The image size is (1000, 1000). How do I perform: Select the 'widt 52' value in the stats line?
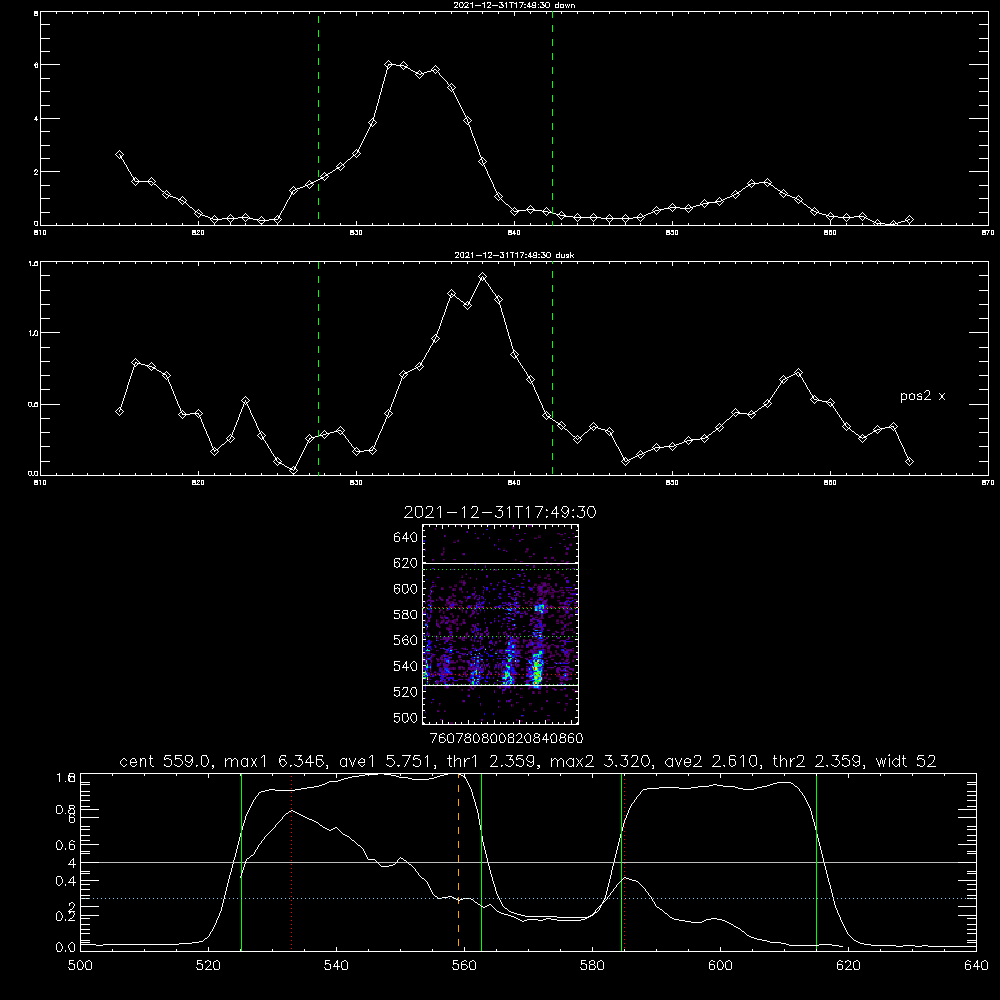[x=906, y=761]
